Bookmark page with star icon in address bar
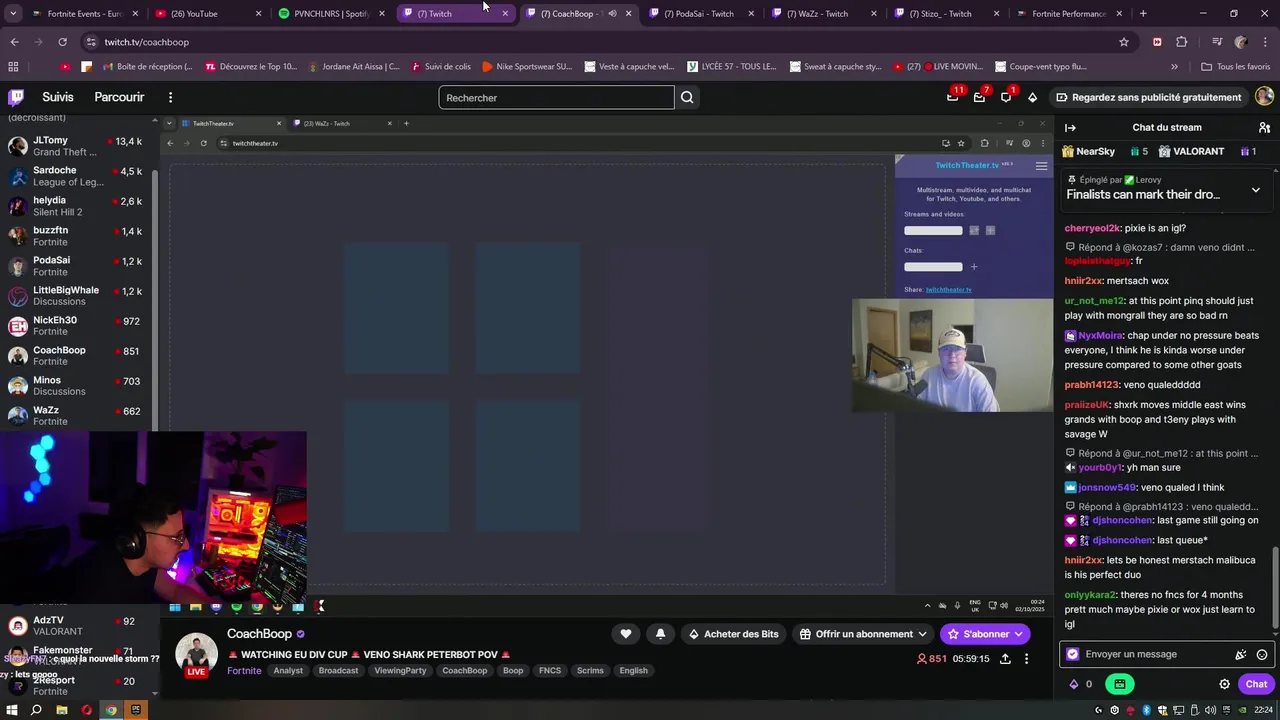This screenshot has width=1280, height=720. click(x=1124, y=42)
